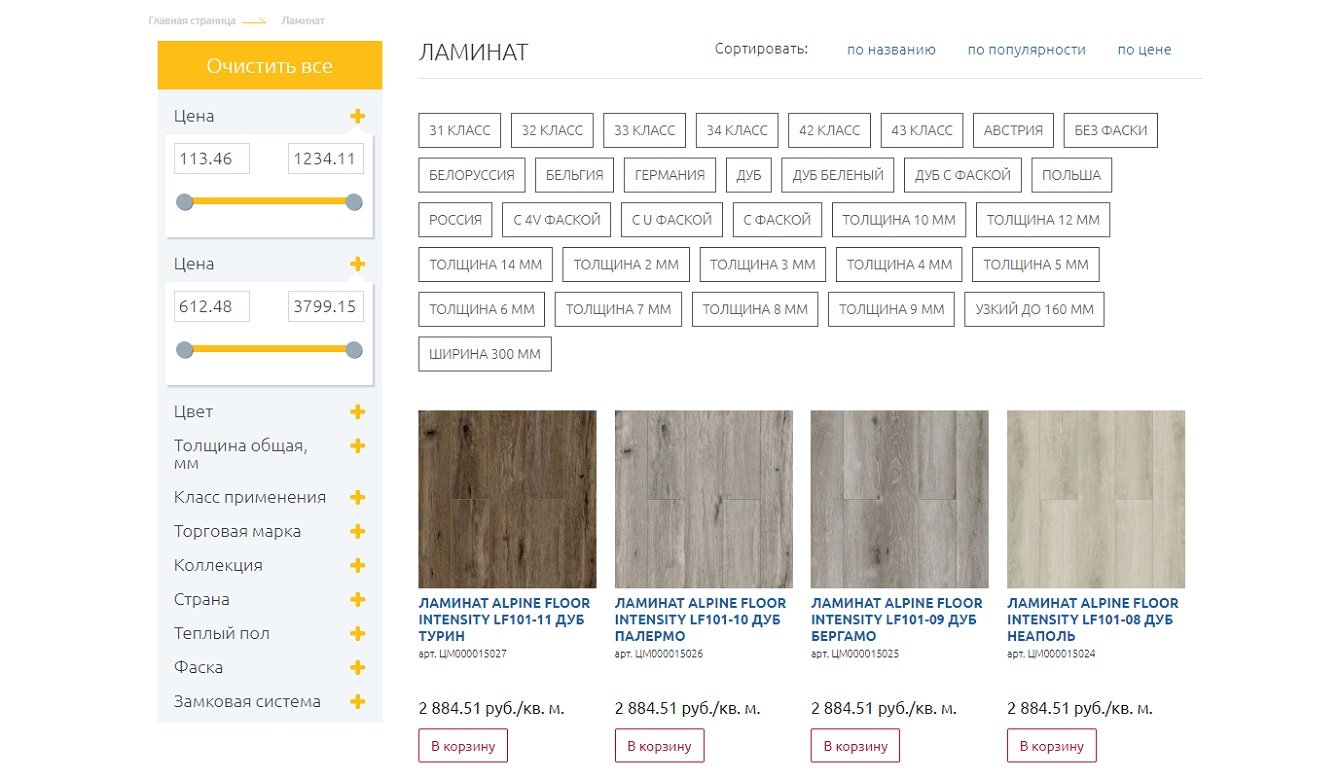
Task: Pick the ТОЛЩИНА 10 ММ tag
Action: [x=899, y=220]
